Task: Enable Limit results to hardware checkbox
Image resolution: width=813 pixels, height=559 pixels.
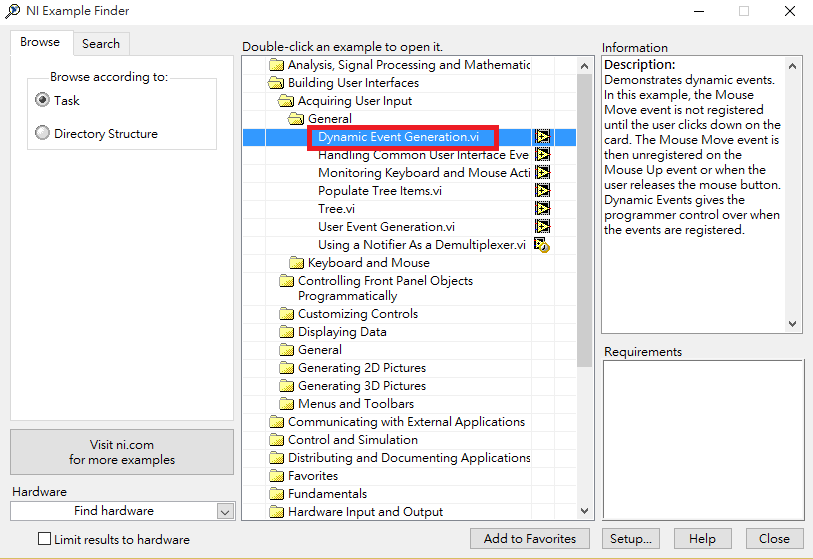Action: [45, 539]
